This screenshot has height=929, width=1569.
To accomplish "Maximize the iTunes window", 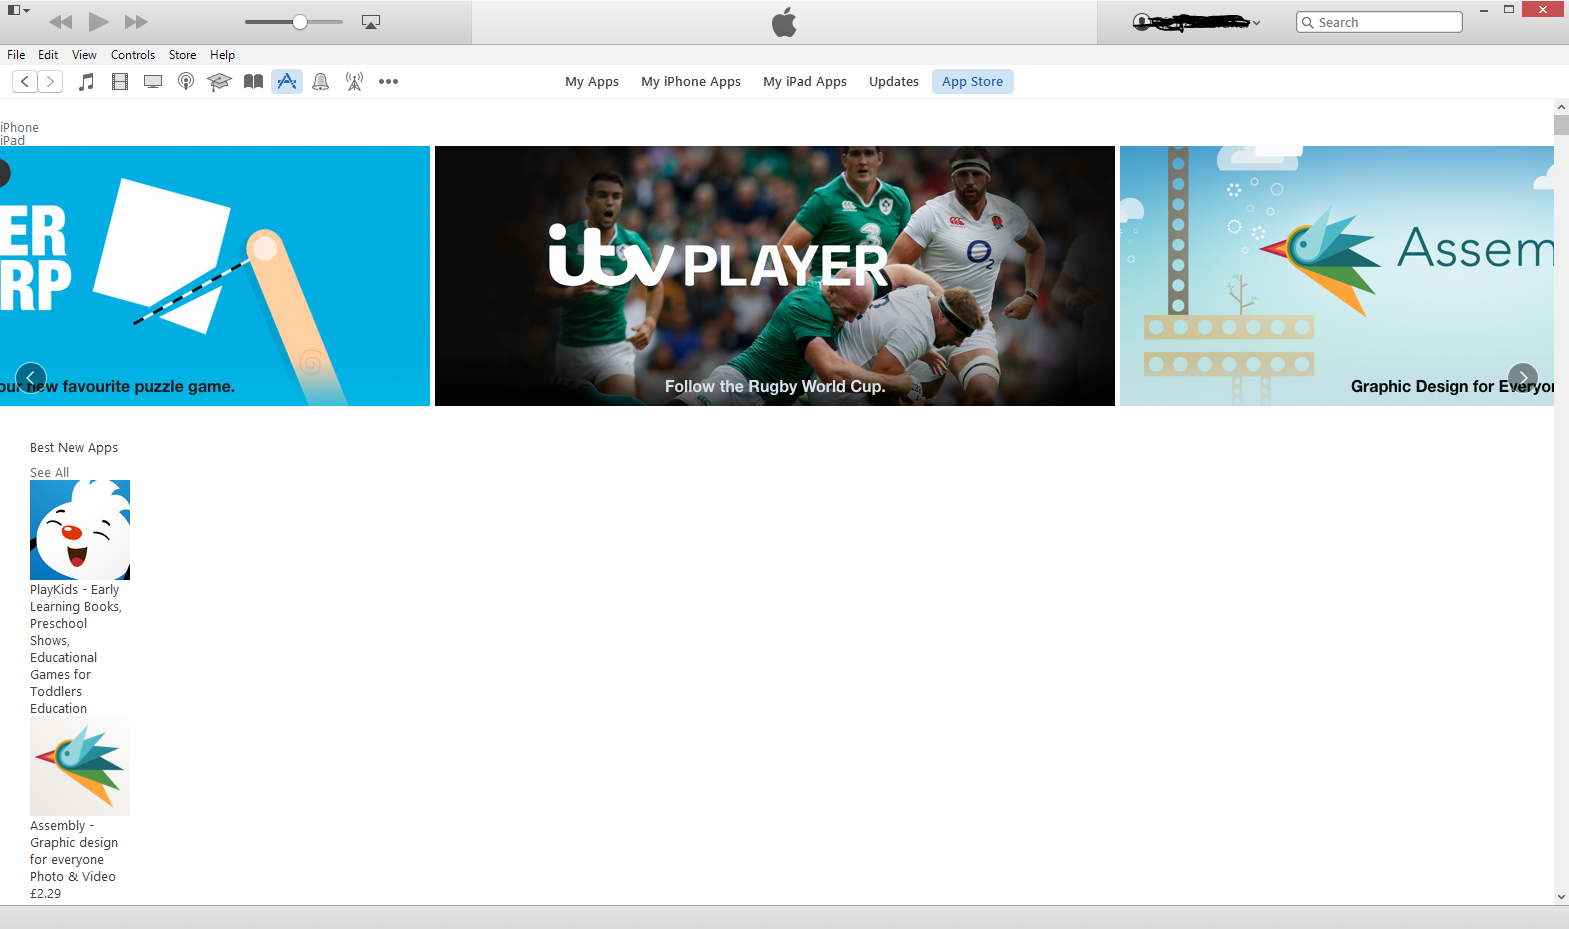I will (x=1509, y=10).
